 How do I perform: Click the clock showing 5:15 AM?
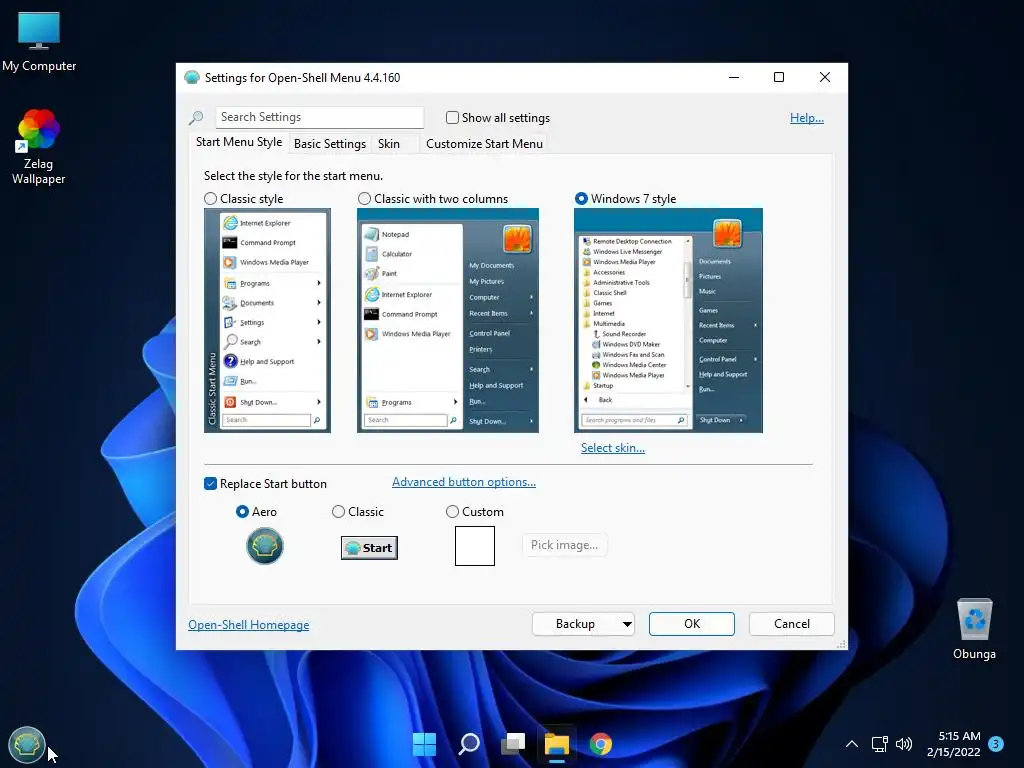pyautogui.click(x=953, y=744)
